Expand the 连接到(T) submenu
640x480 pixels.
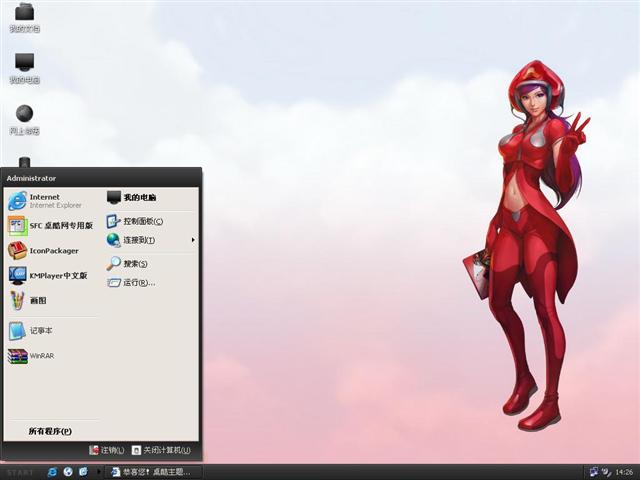tap(150, 240)
